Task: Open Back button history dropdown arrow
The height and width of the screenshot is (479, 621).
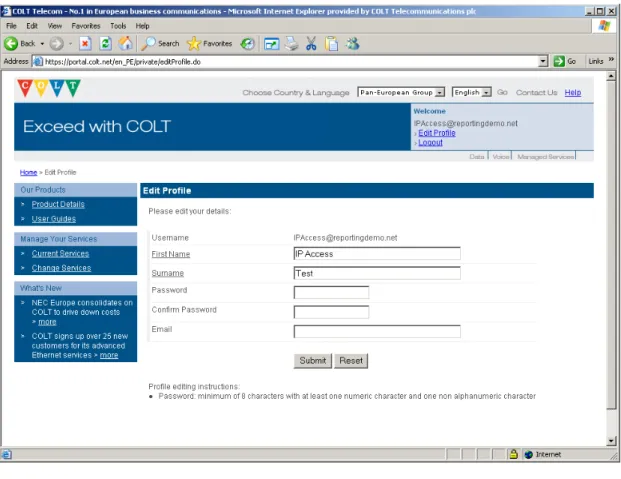Action: 42,44
